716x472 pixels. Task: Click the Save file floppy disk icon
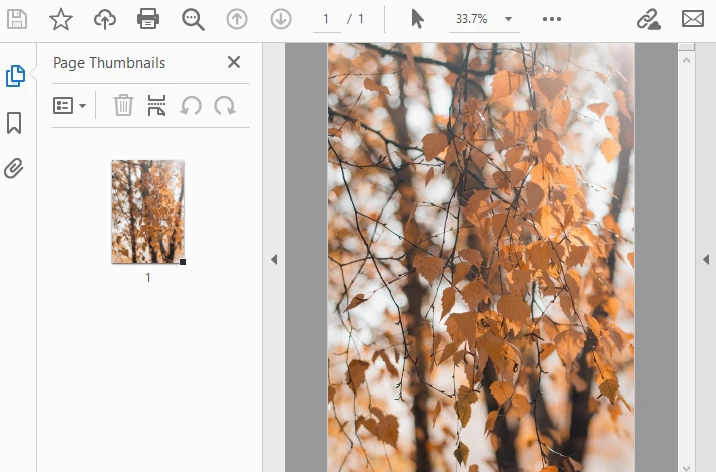point(17,19)
